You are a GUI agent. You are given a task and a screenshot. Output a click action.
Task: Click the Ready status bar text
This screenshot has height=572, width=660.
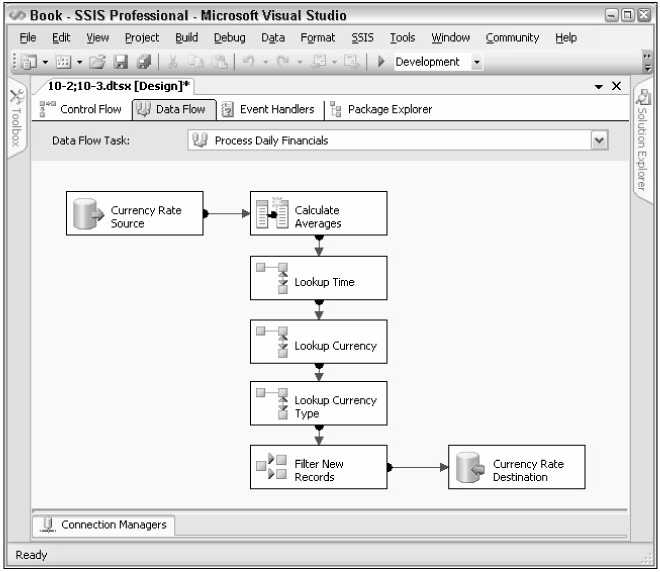[x=31, y=556]
